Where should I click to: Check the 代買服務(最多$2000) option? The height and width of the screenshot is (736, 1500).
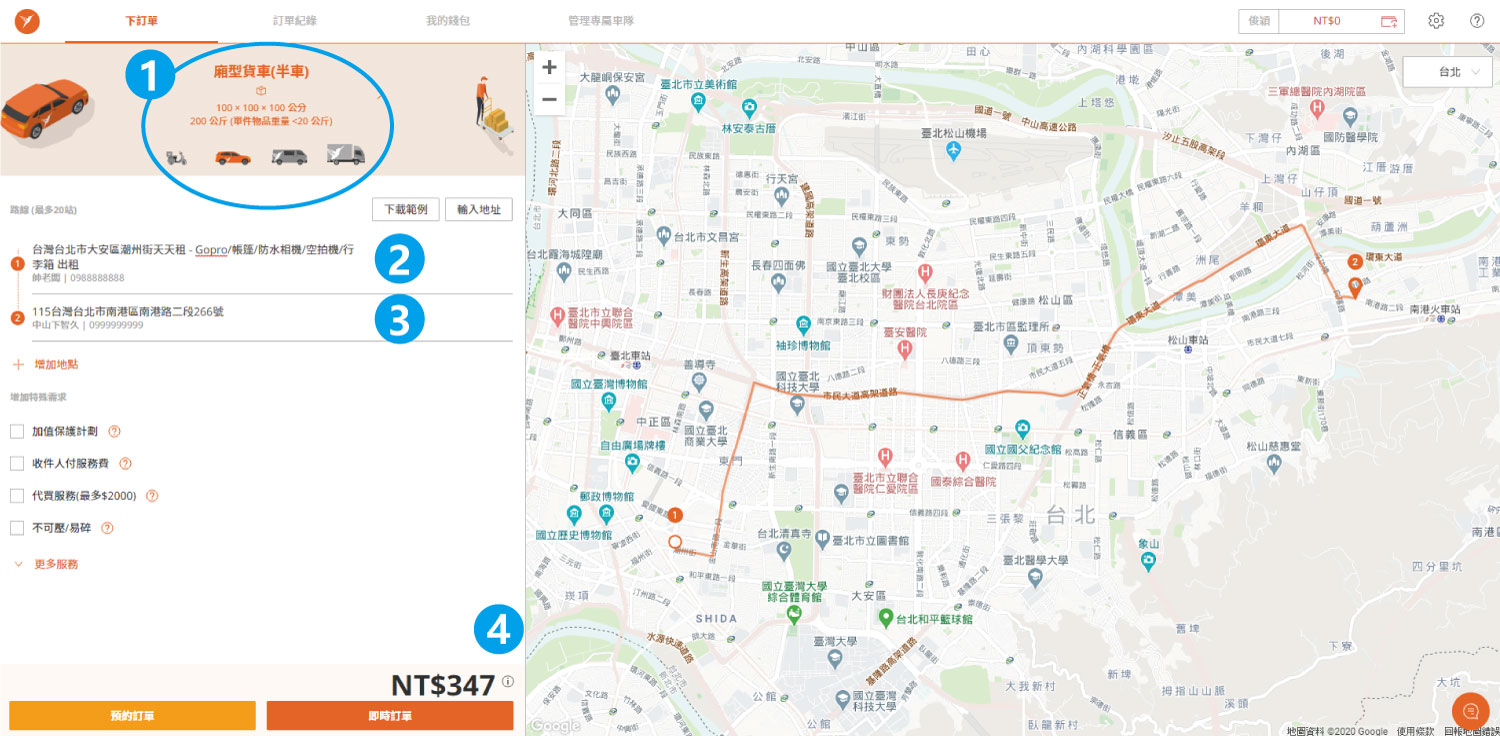[17, 496]
